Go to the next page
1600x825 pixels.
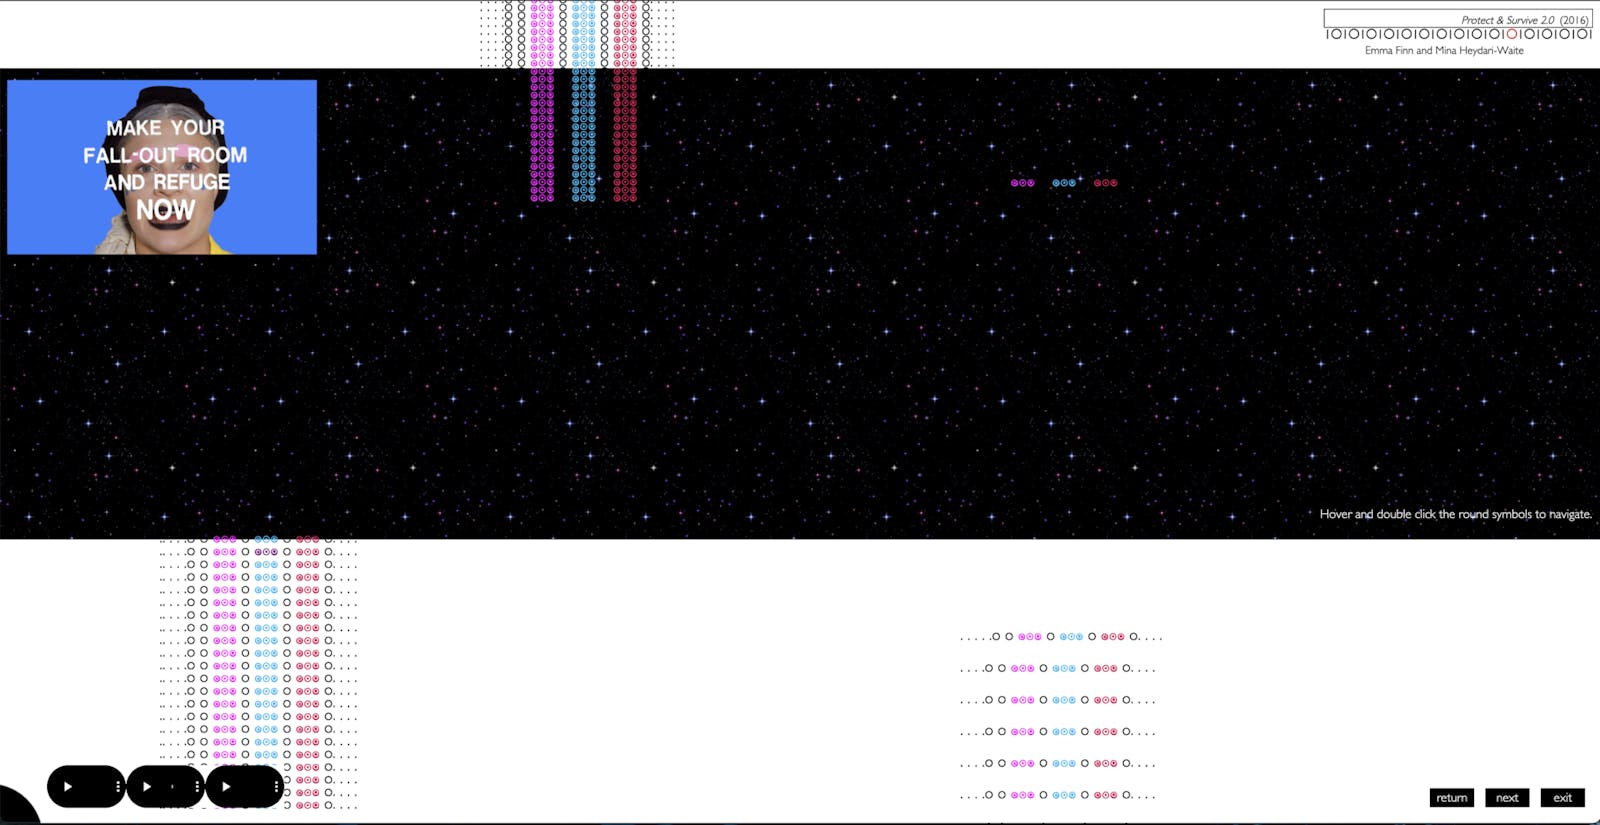(x=1507, y=797)
